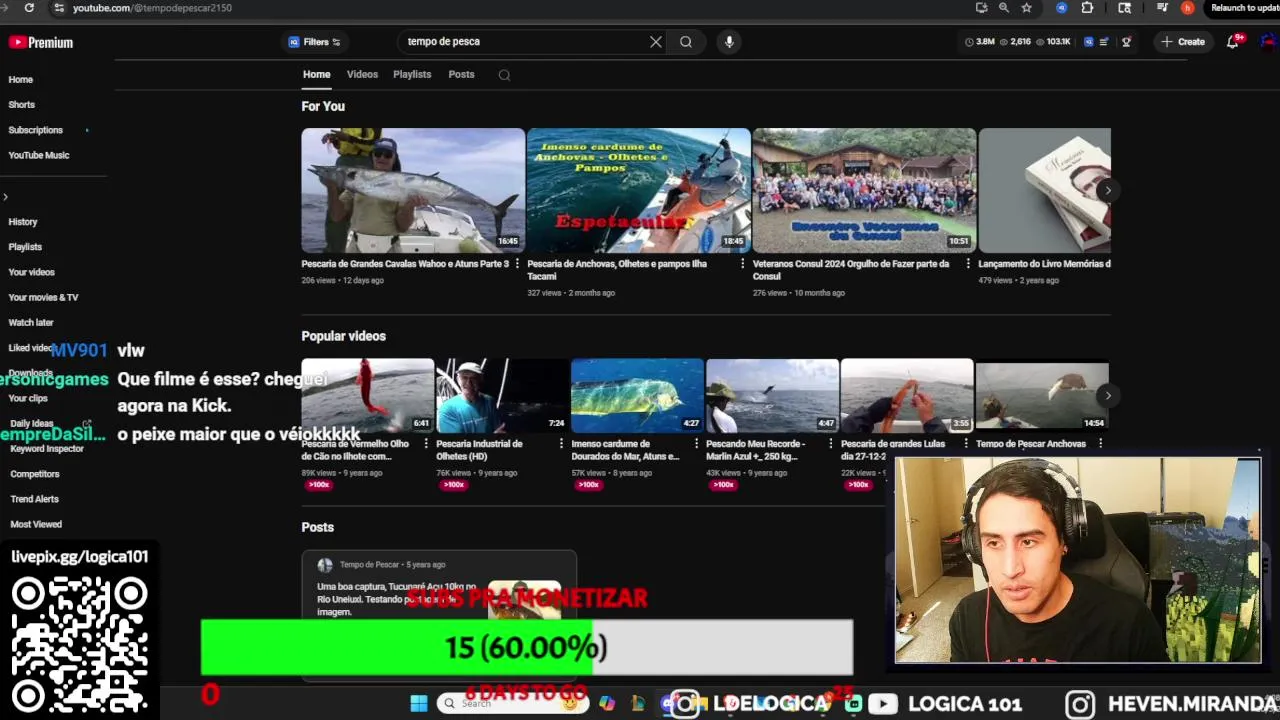
Task: Open options menu for Pescaria Industrial de Olhetes video
Action: click(561, 444)
